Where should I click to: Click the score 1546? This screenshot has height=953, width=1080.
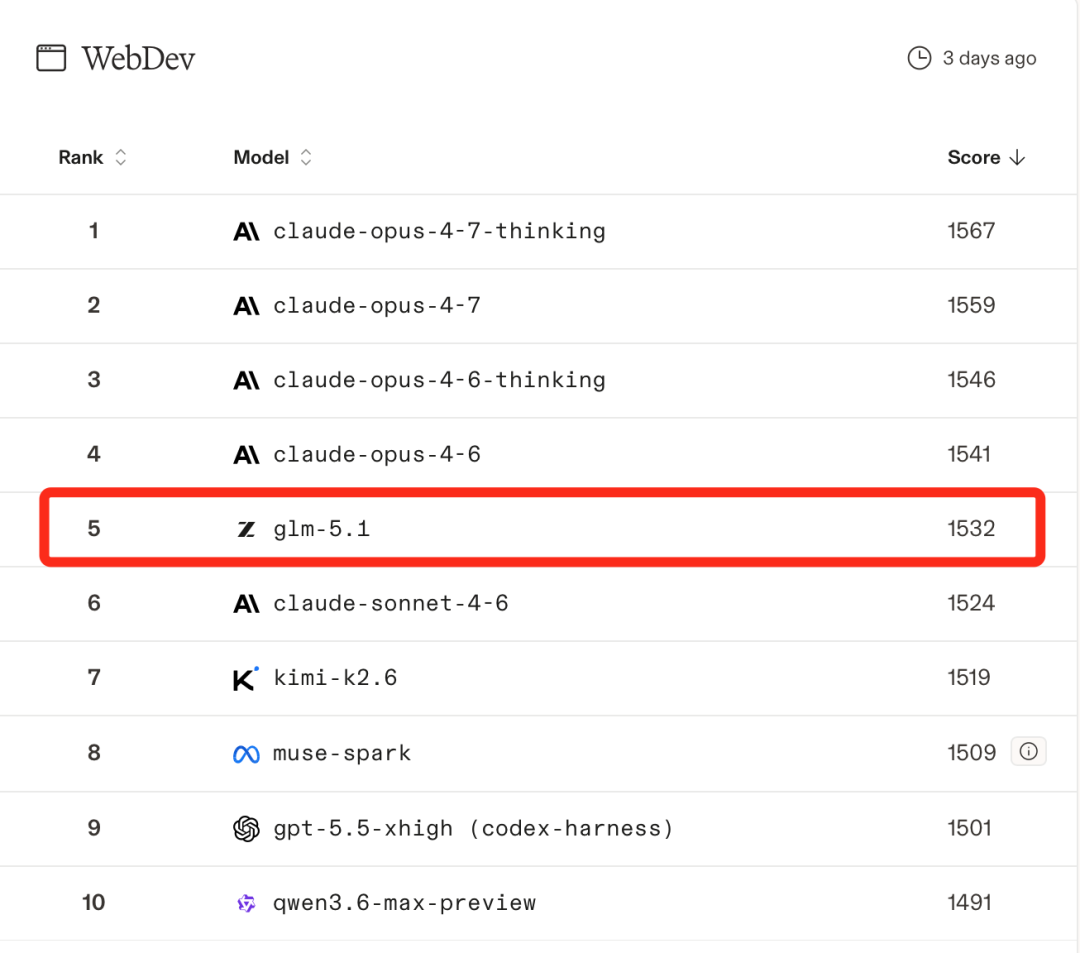point(971,379)
